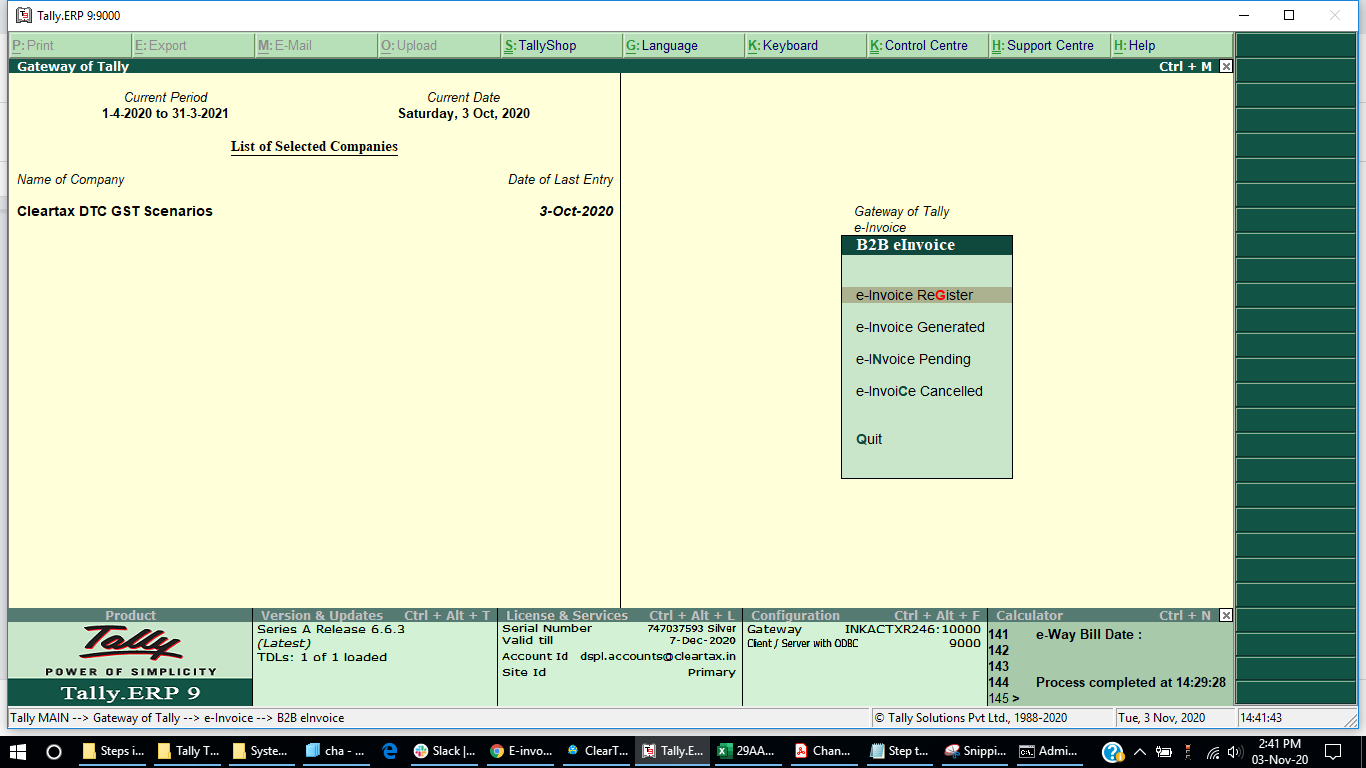
Task: Open the taskbar clock showing 2:41 PM
Action: click(1279, 751)
